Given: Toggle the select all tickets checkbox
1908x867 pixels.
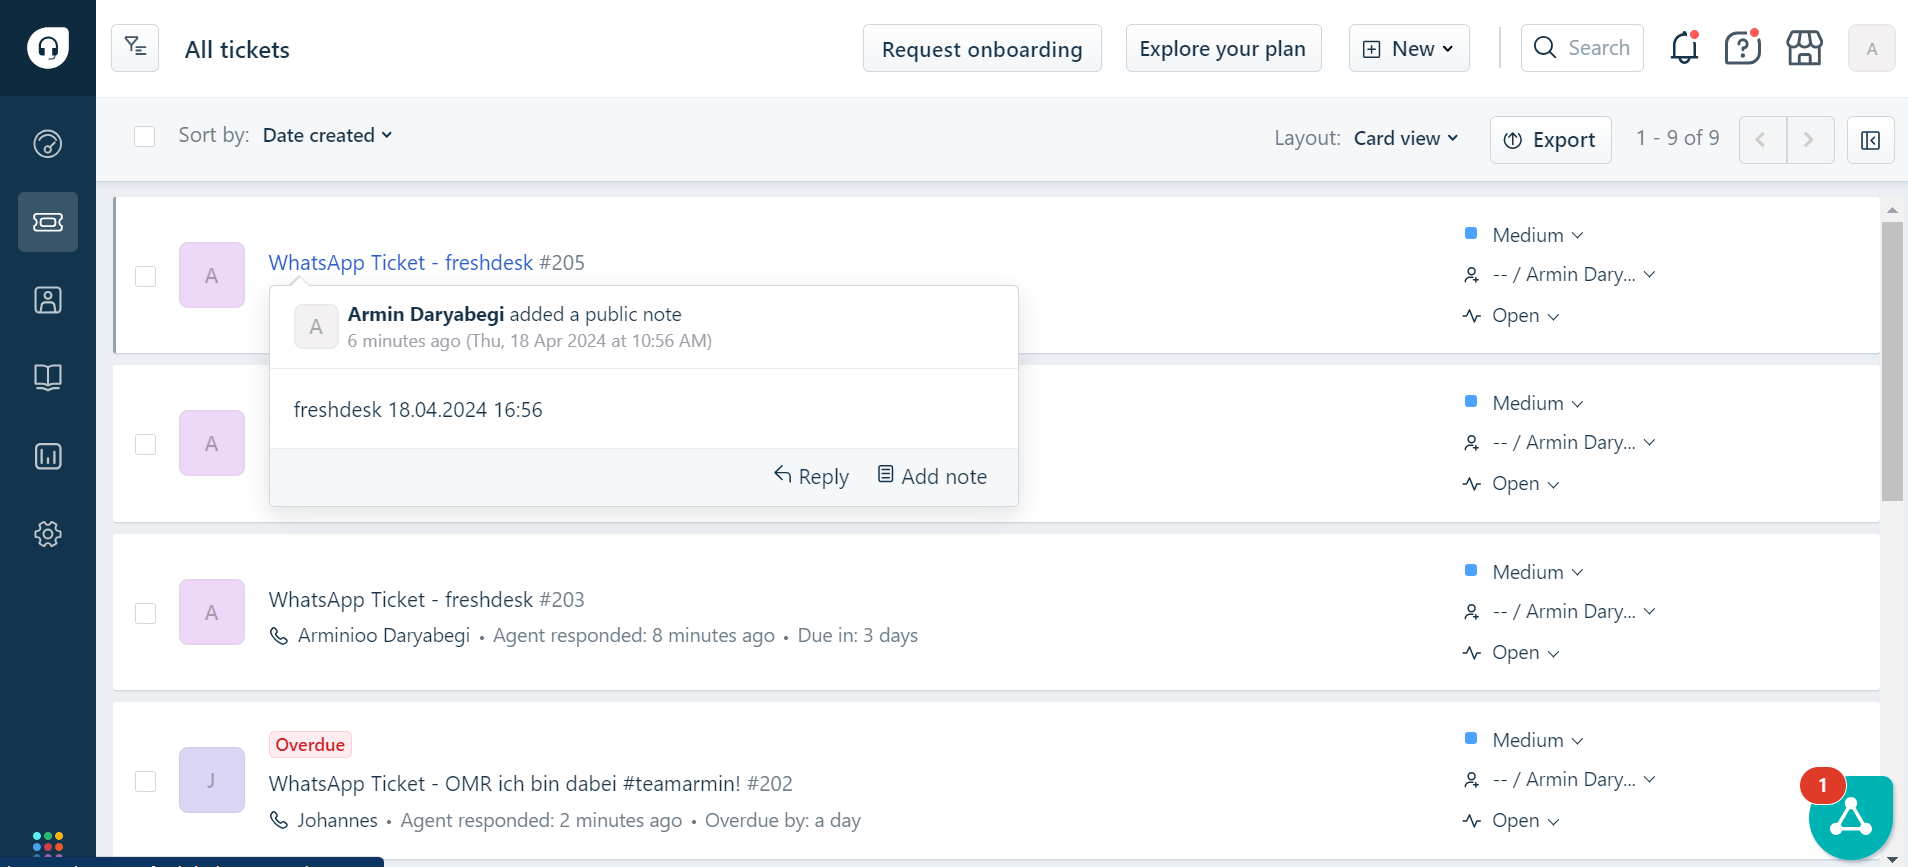Looking at the screenshot, I should tap(145, 136).
